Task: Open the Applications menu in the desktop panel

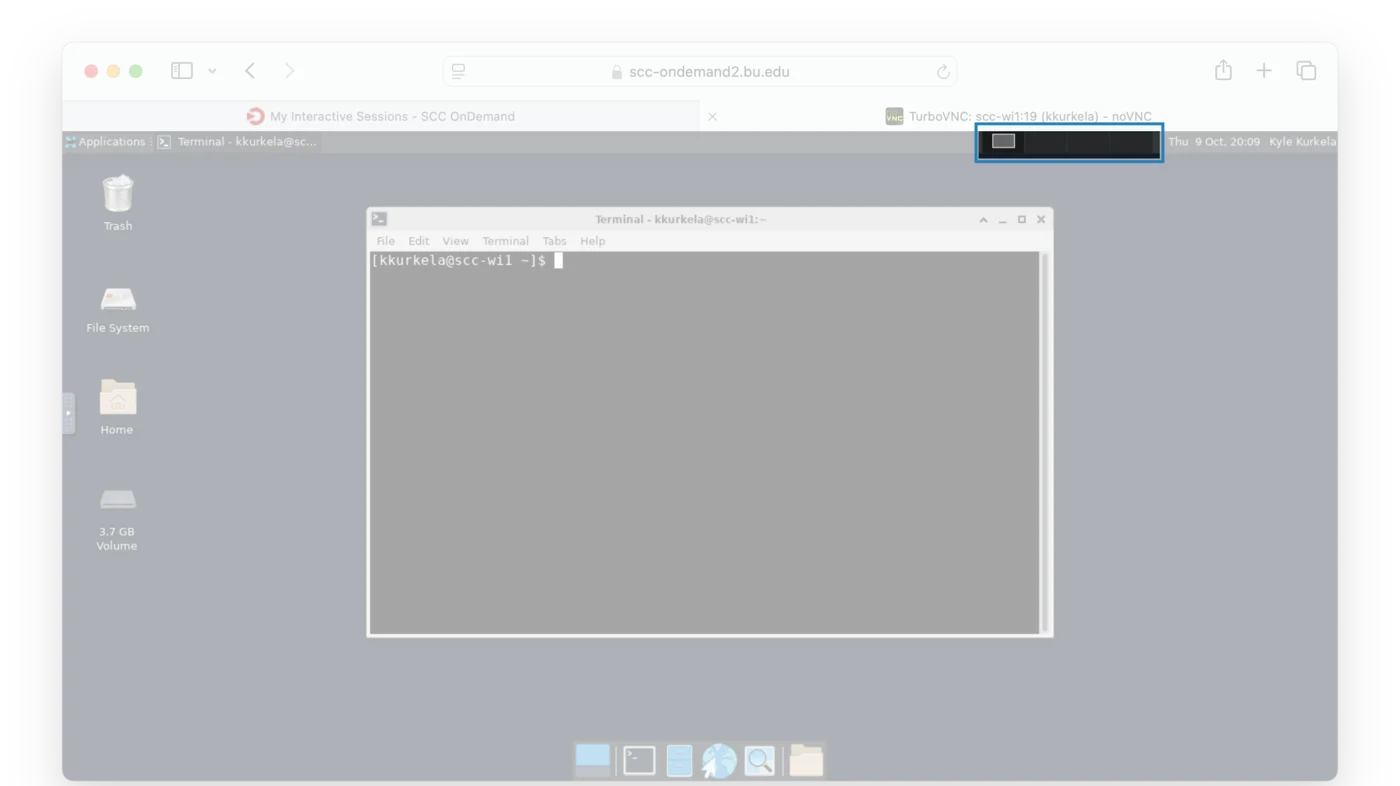Action: click(105, 142)
